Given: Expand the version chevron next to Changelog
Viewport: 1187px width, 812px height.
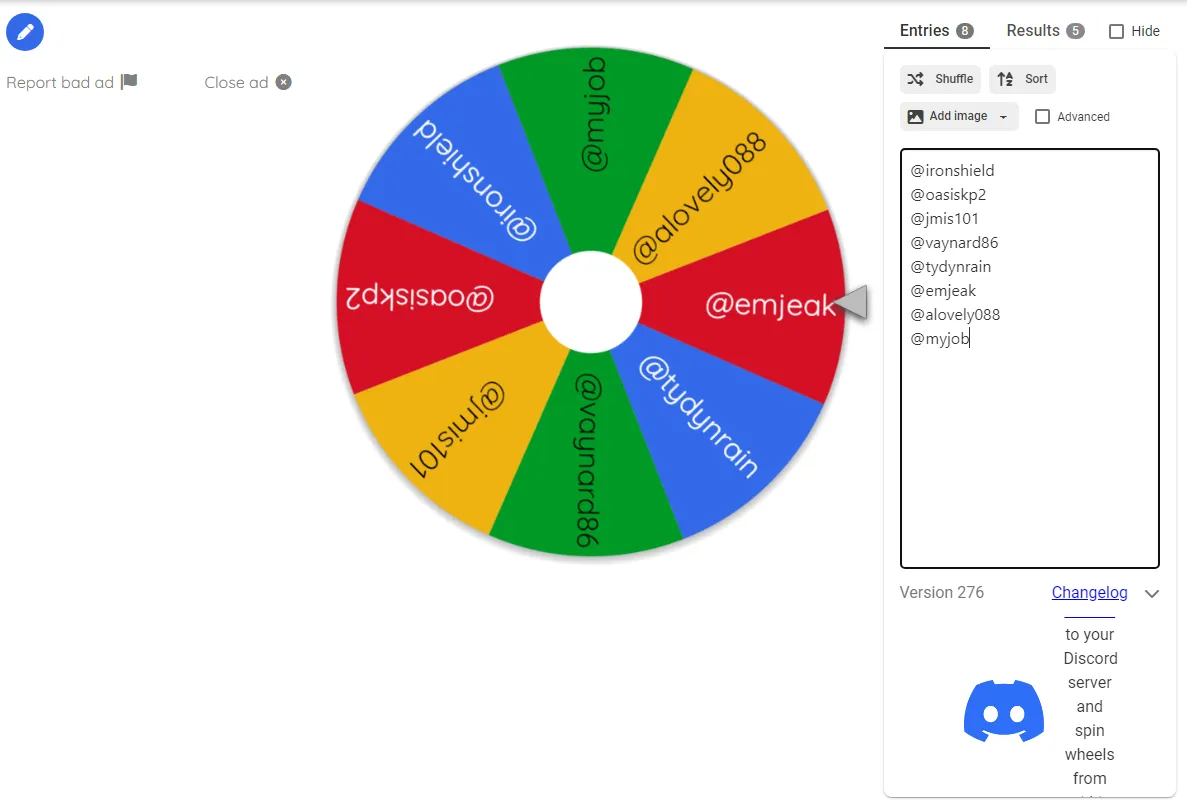Looking at the screenshot, I should (x=1151, y=593).
